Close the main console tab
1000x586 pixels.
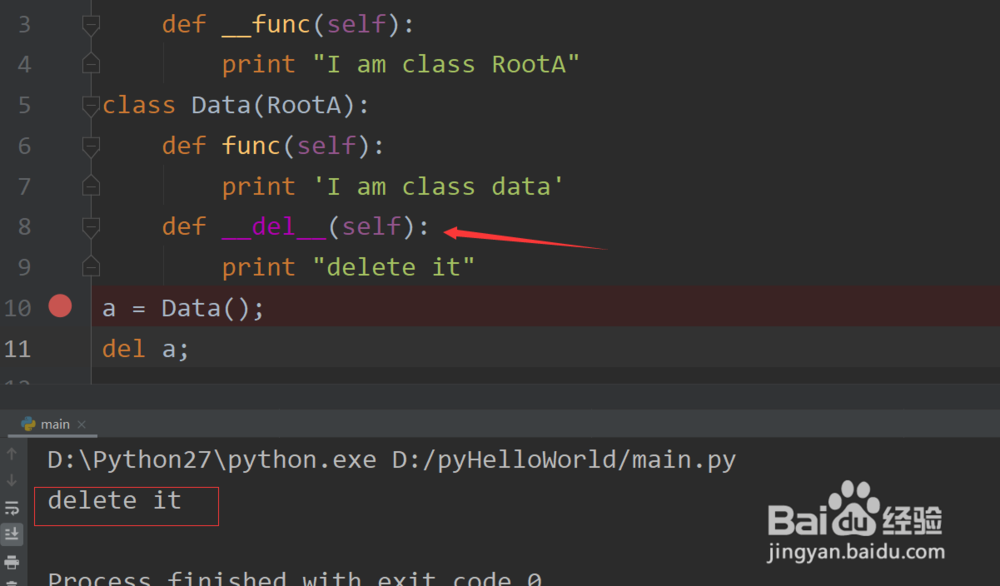(81, 423)
